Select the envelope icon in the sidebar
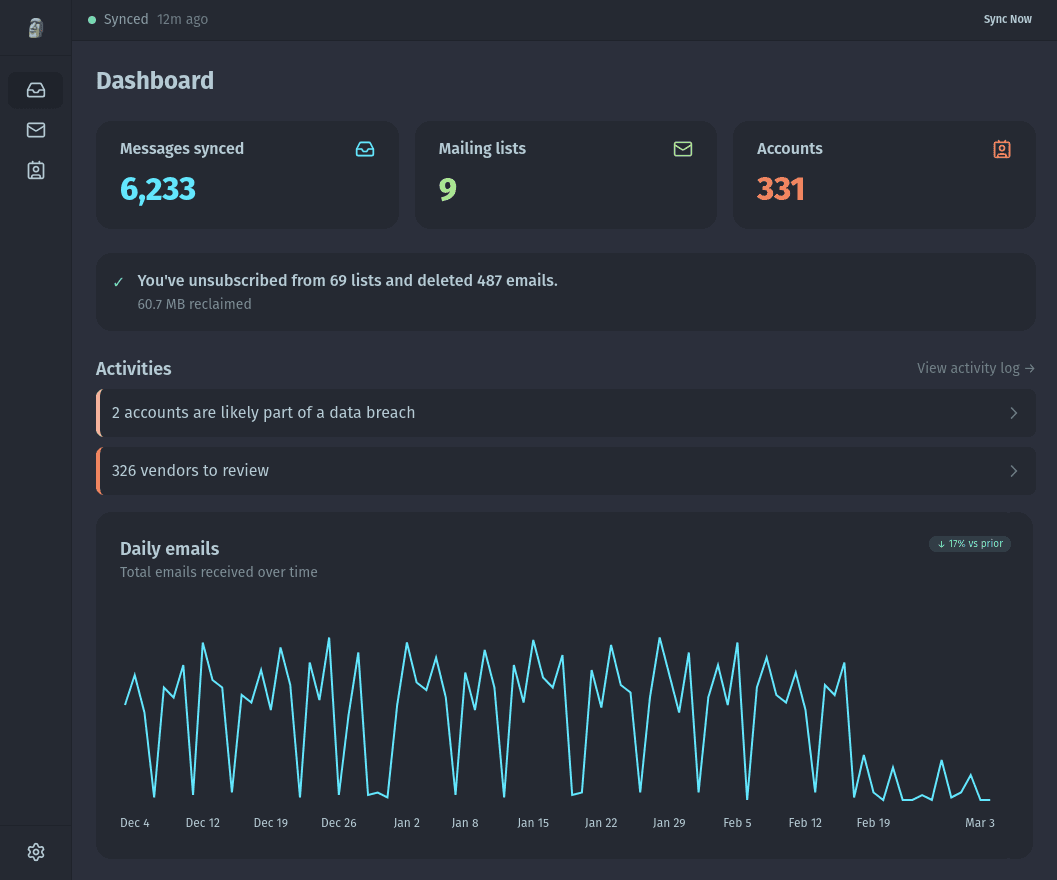 tap(35, 130)
